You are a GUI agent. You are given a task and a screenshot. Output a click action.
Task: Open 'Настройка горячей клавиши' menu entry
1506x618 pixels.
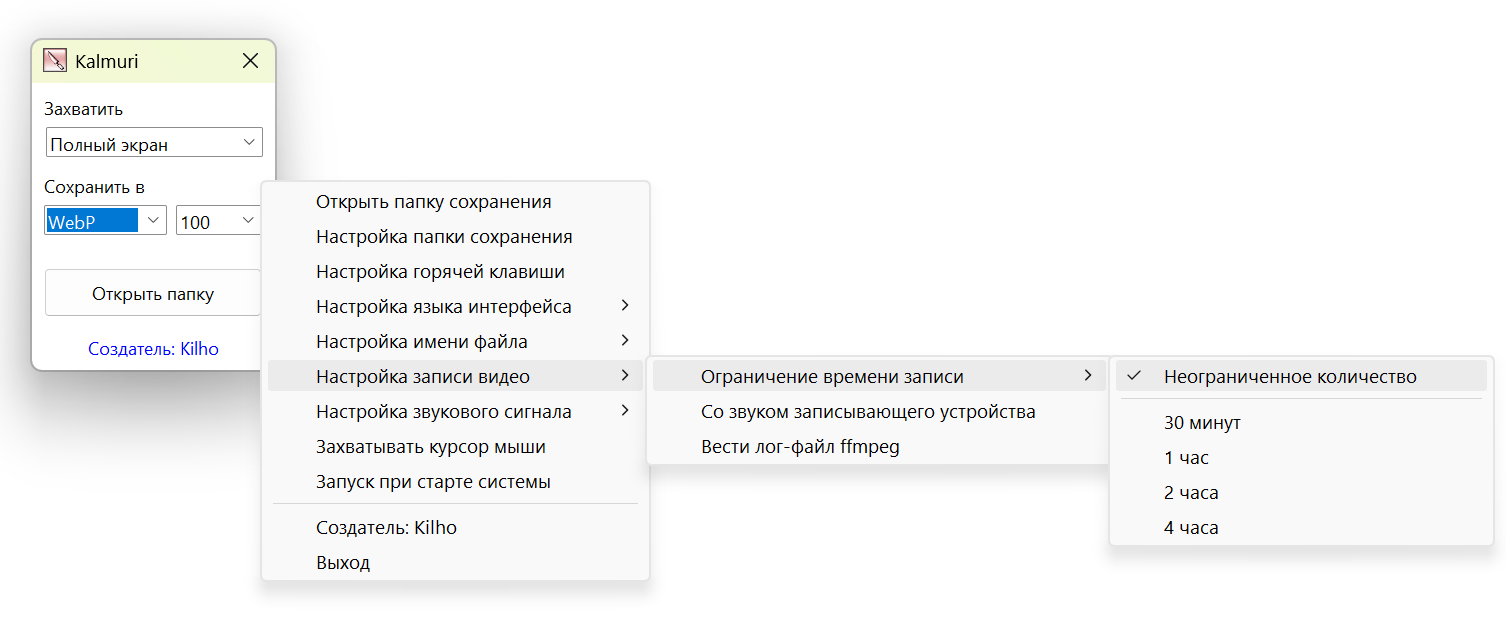point(440,272)
